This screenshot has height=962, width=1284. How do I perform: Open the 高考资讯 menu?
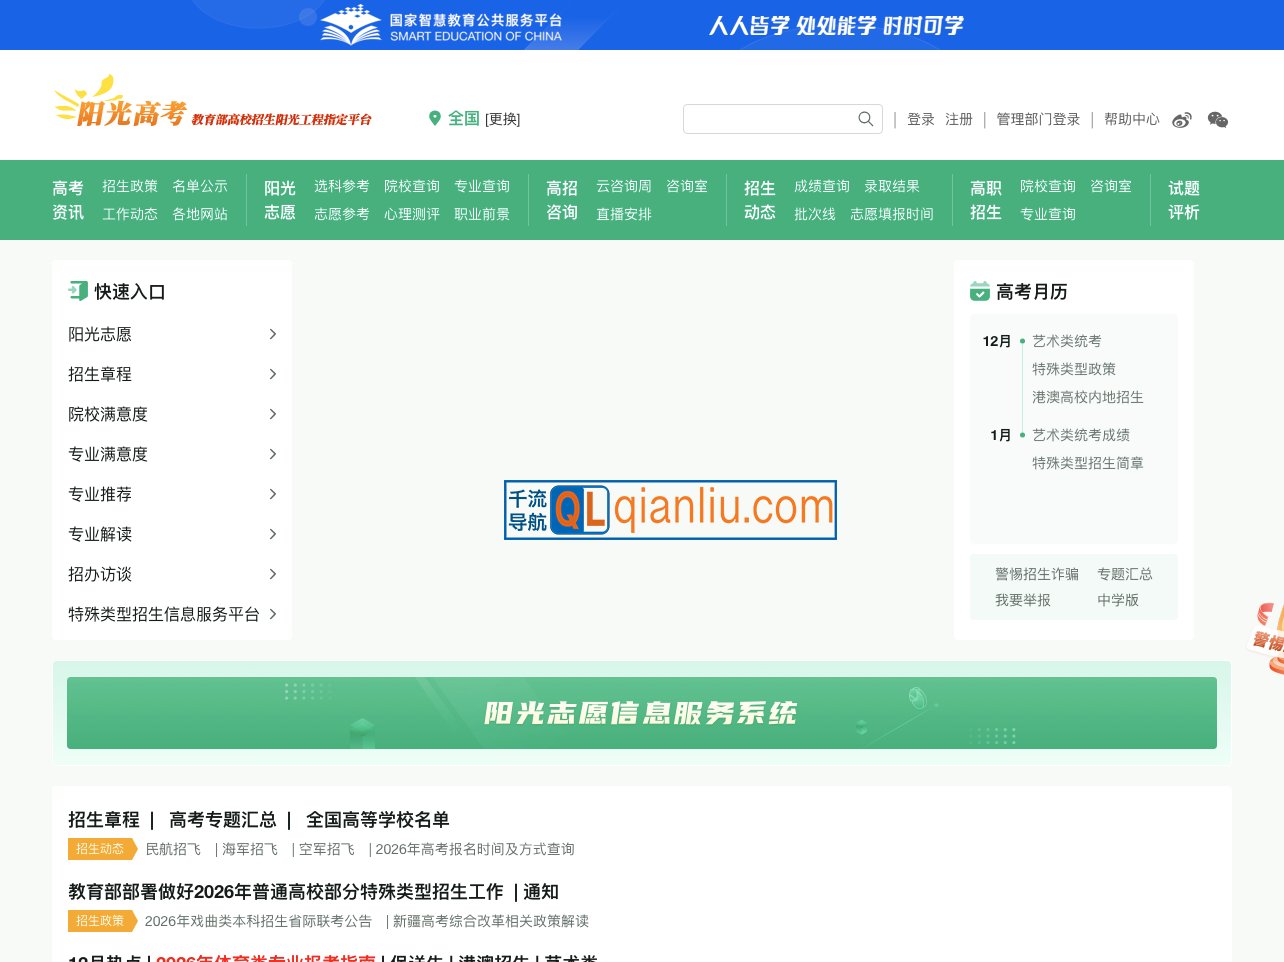pos(68,199)
